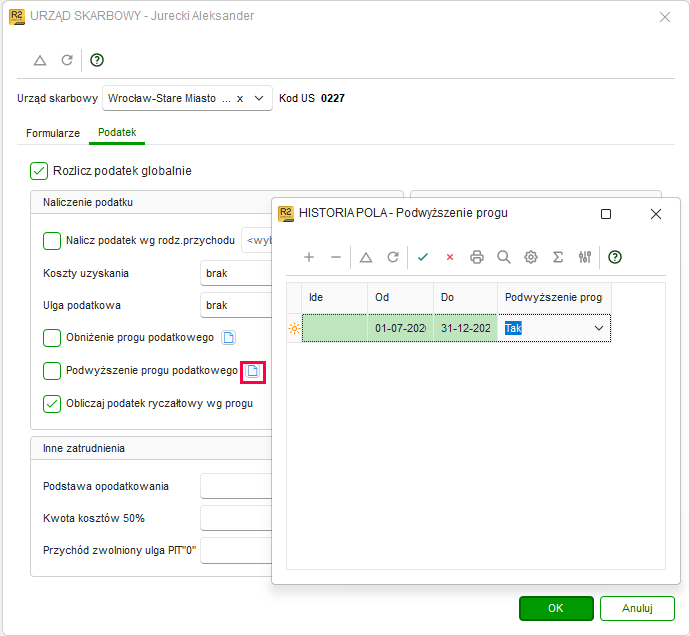Click the Kwota kosztów 50% input field
The width and height of the screenshot is (690, 636).
[x=236, y=518]
